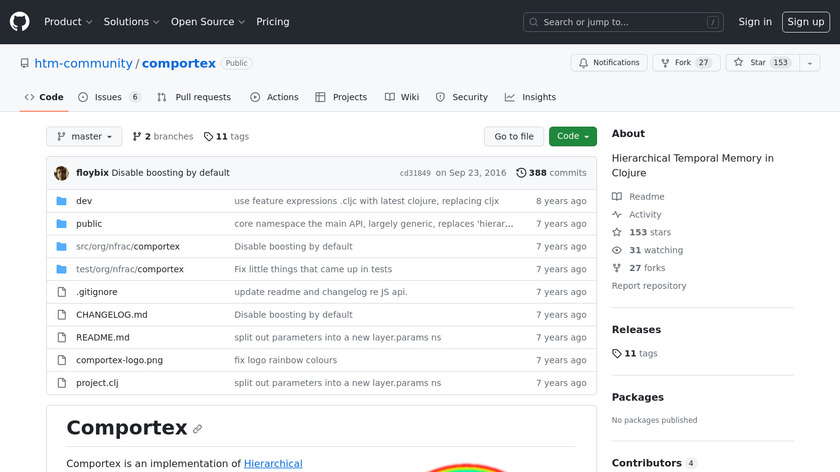
Task: Expand the master branch selector
Action: 84,137
